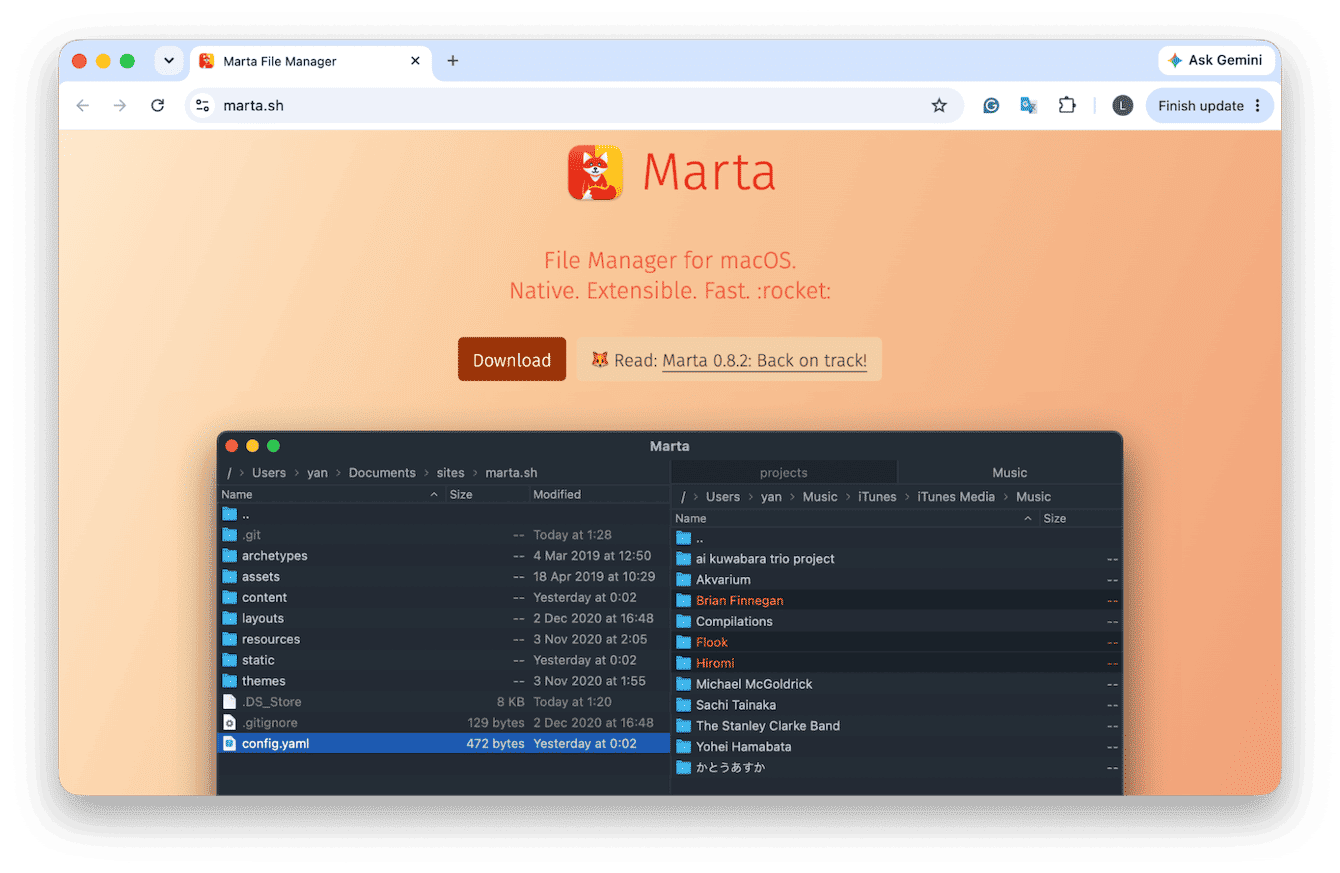
Task: Select the Marta File Manager browser tab
Action: (x=310, y=61)
